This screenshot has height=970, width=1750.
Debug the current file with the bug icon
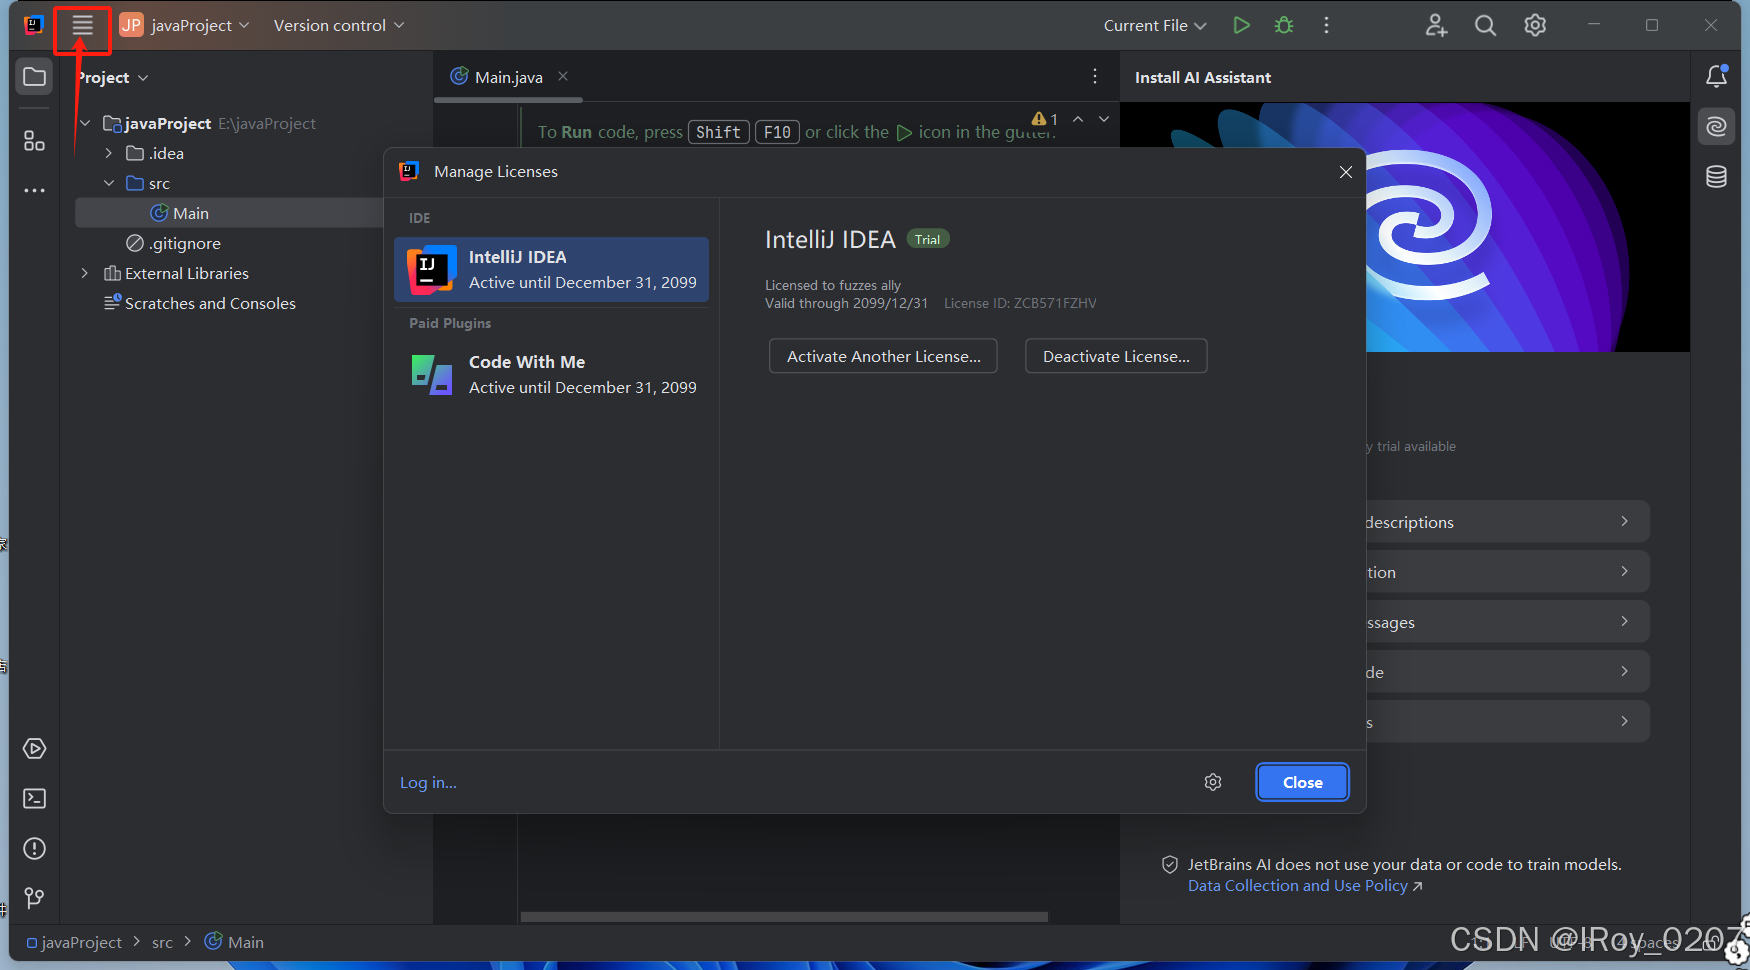point(1284,25)
